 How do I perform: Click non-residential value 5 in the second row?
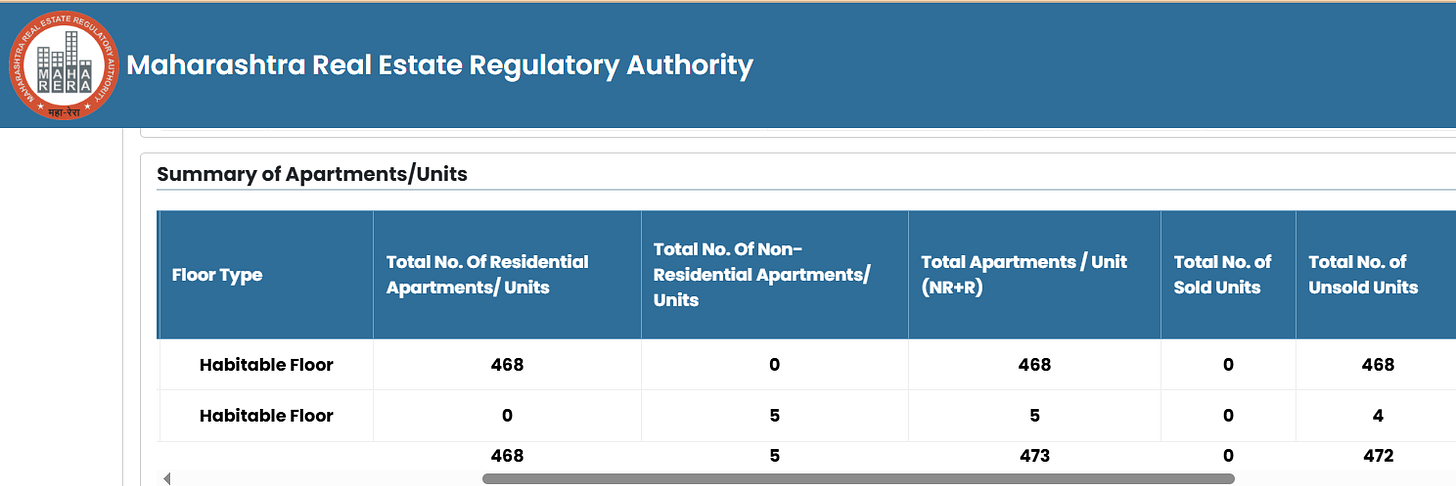tap(775, 416)
